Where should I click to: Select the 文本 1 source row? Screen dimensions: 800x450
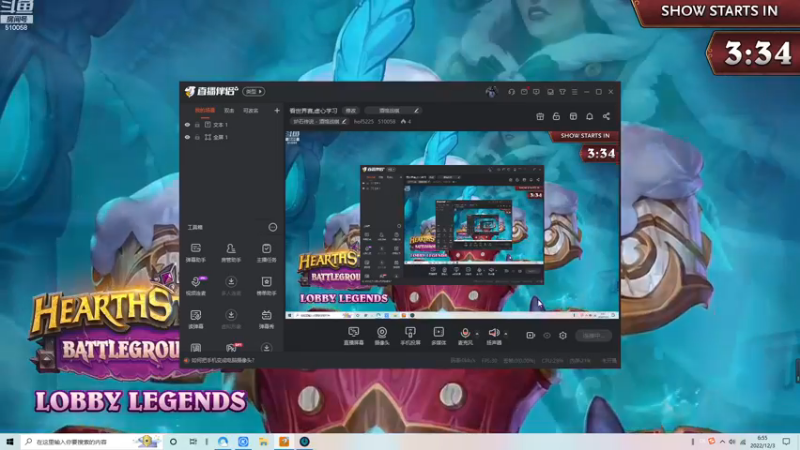click(x=232, y=125)
